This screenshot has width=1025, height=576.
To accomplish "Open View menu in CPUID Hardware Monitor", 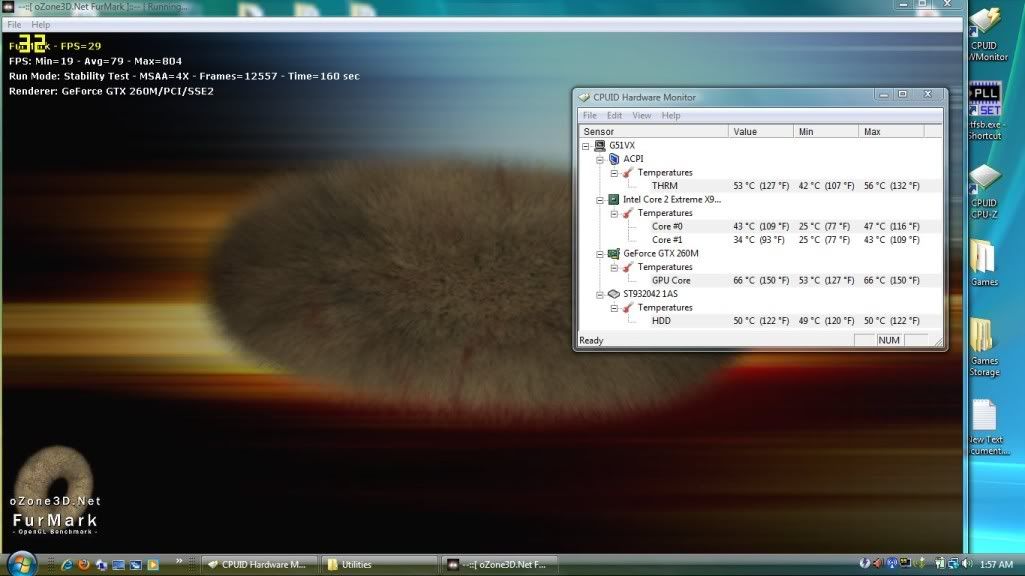I will pyautogui.click(x=641, y=116).
